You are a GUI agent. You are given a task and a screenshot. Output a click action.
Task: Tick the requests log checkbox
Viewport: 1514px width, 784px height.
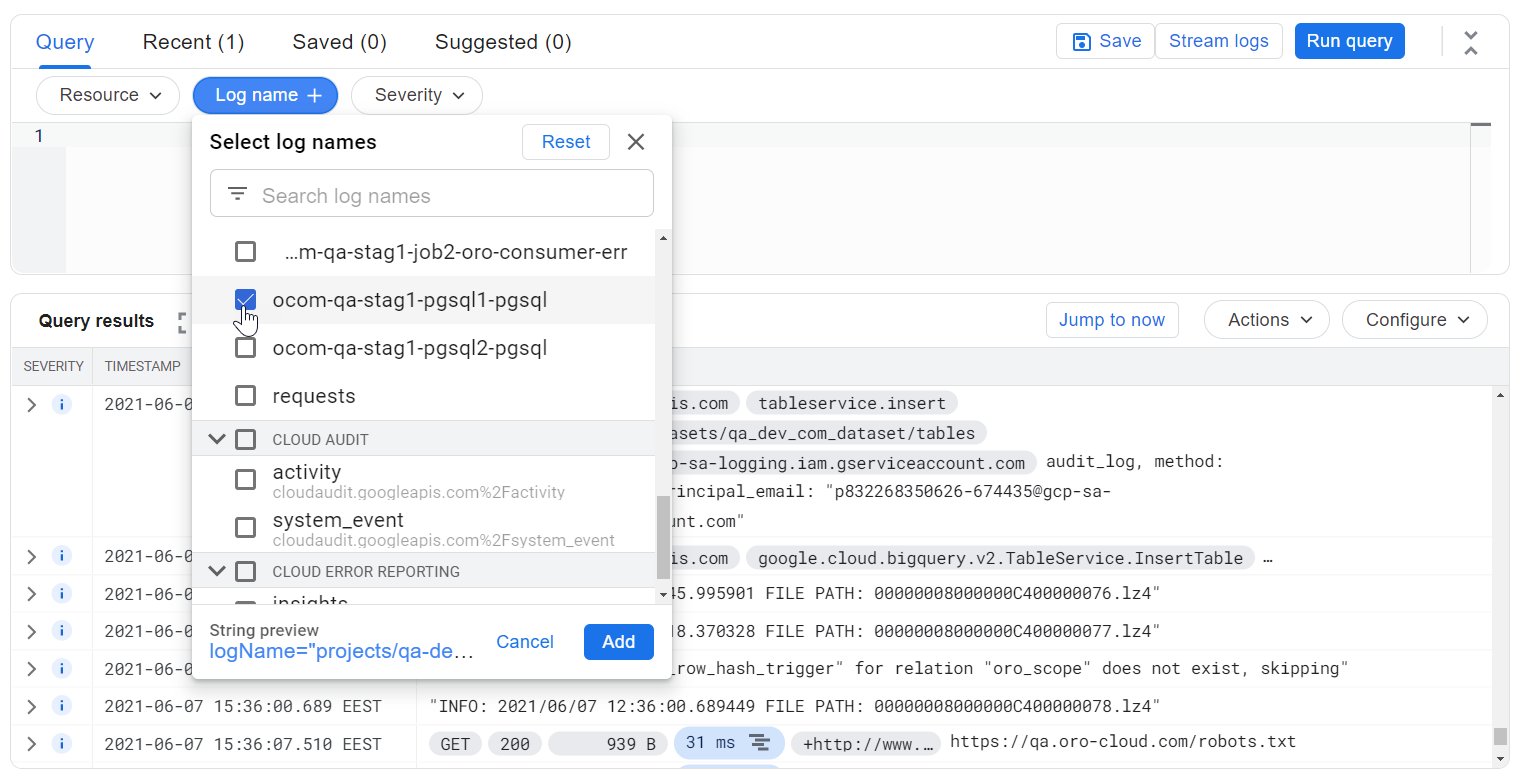(x=245, y=396)
